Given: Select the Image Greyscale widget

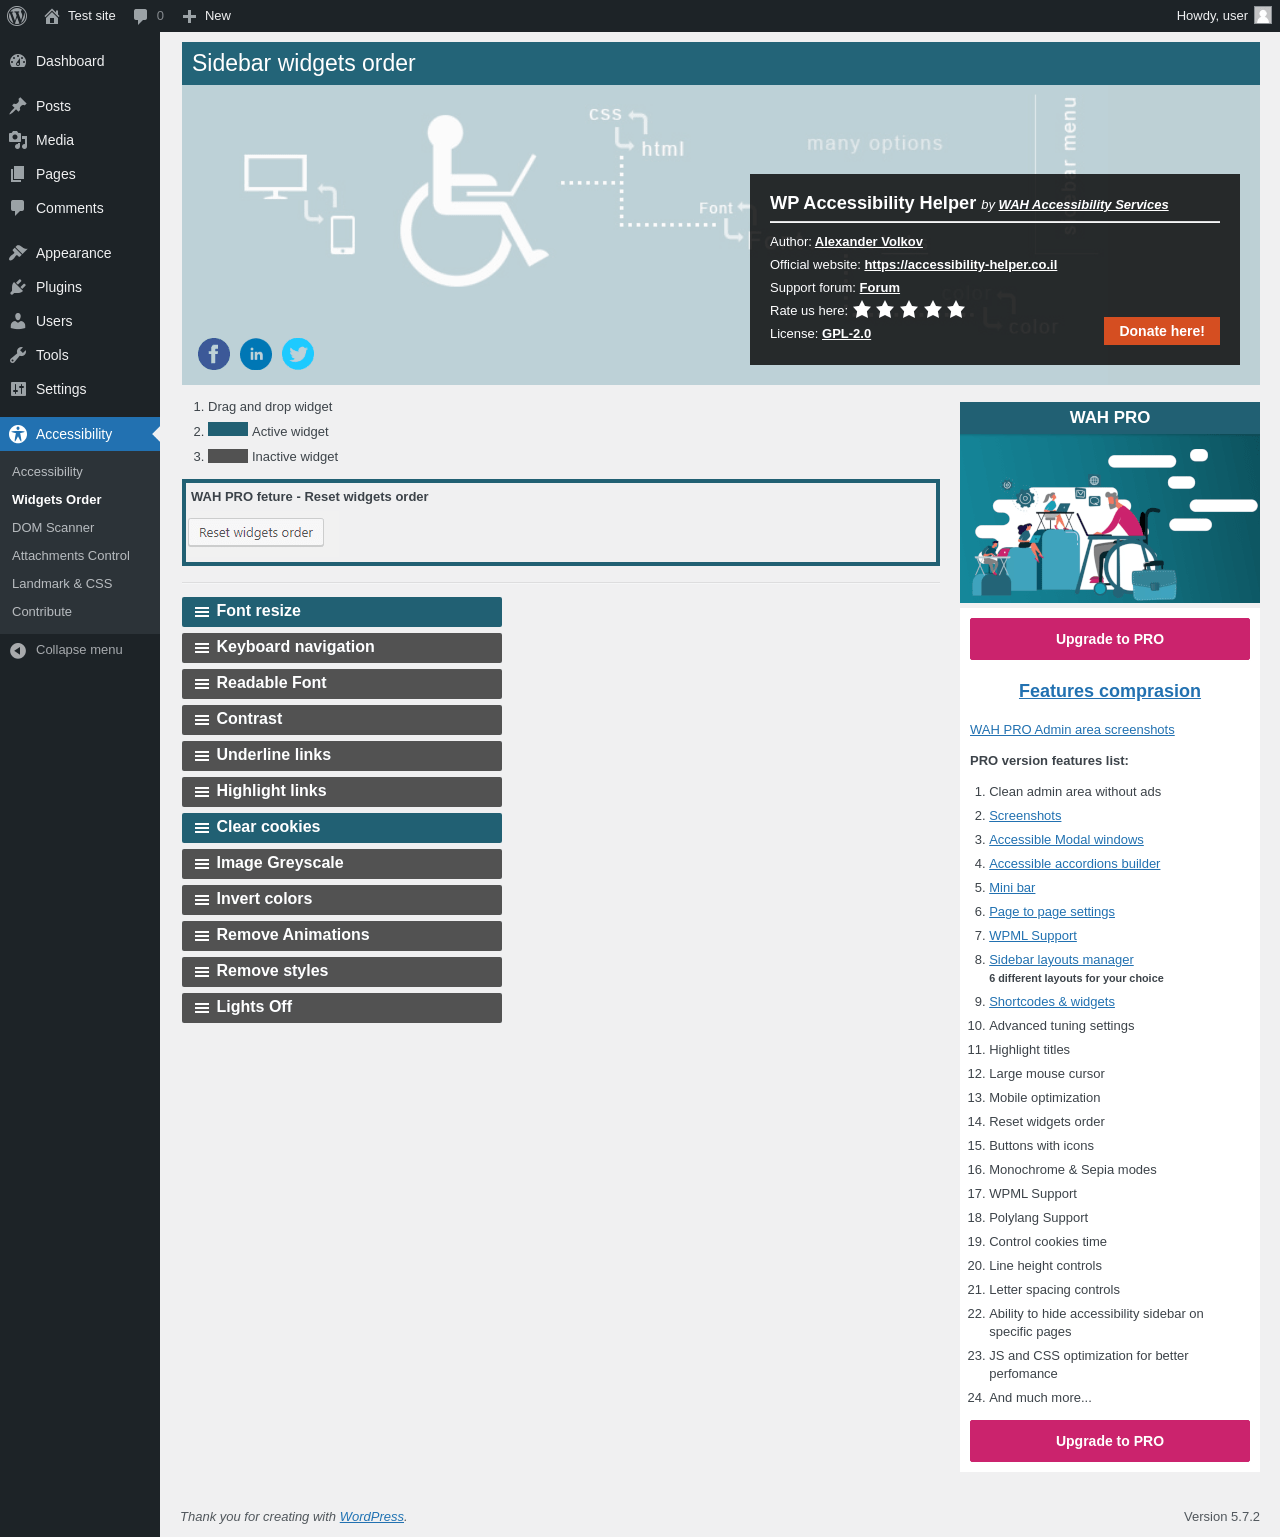Looking at the screenshot, I should [x=342, y=864].
